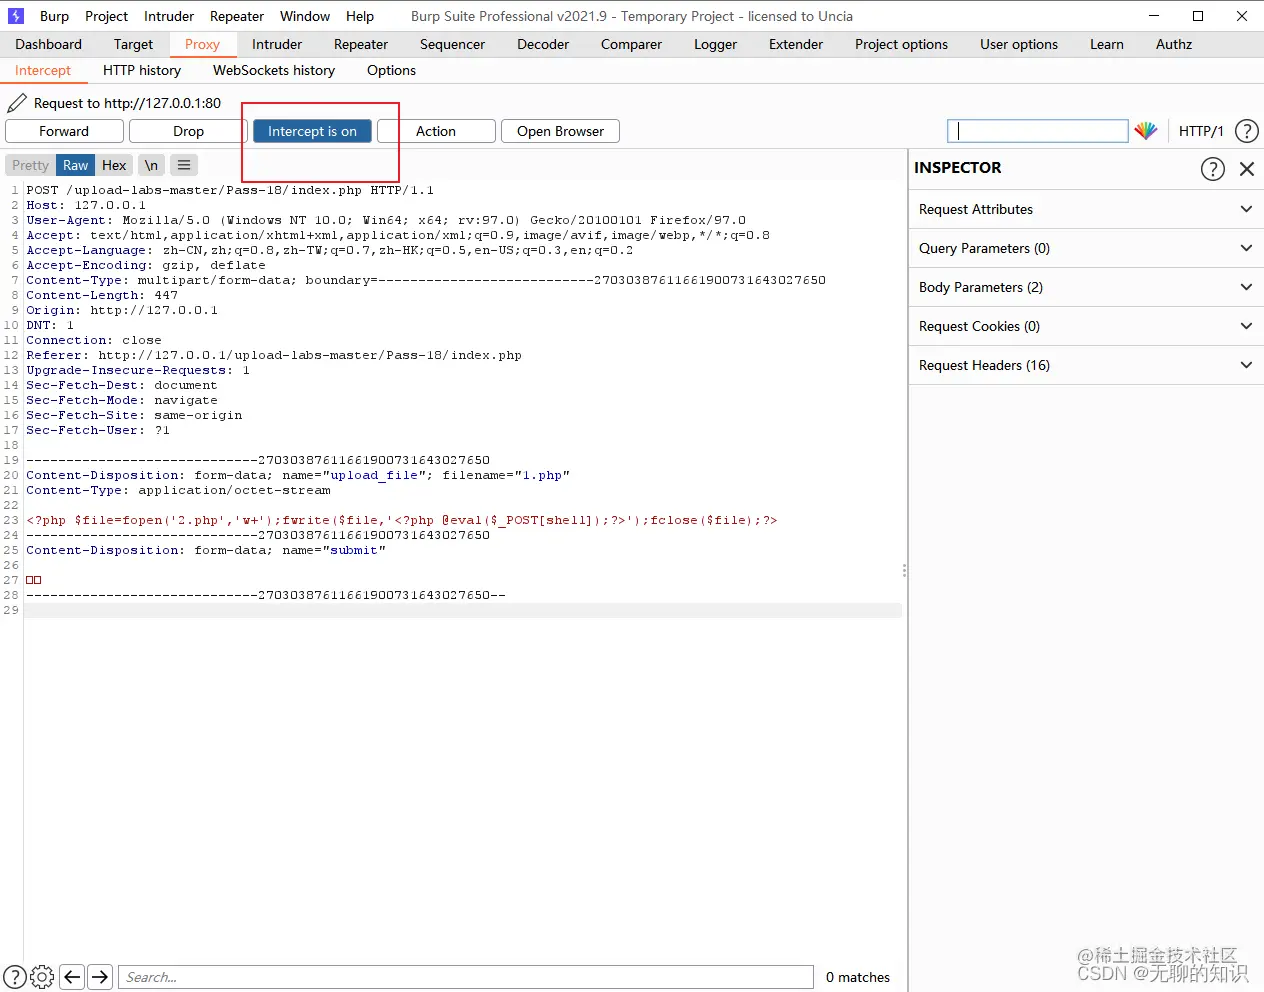Image resolution: width=1264 pixels, height=992 pixels.
Task: Switch to Decoder tab
Action: (x=543, y=44)
